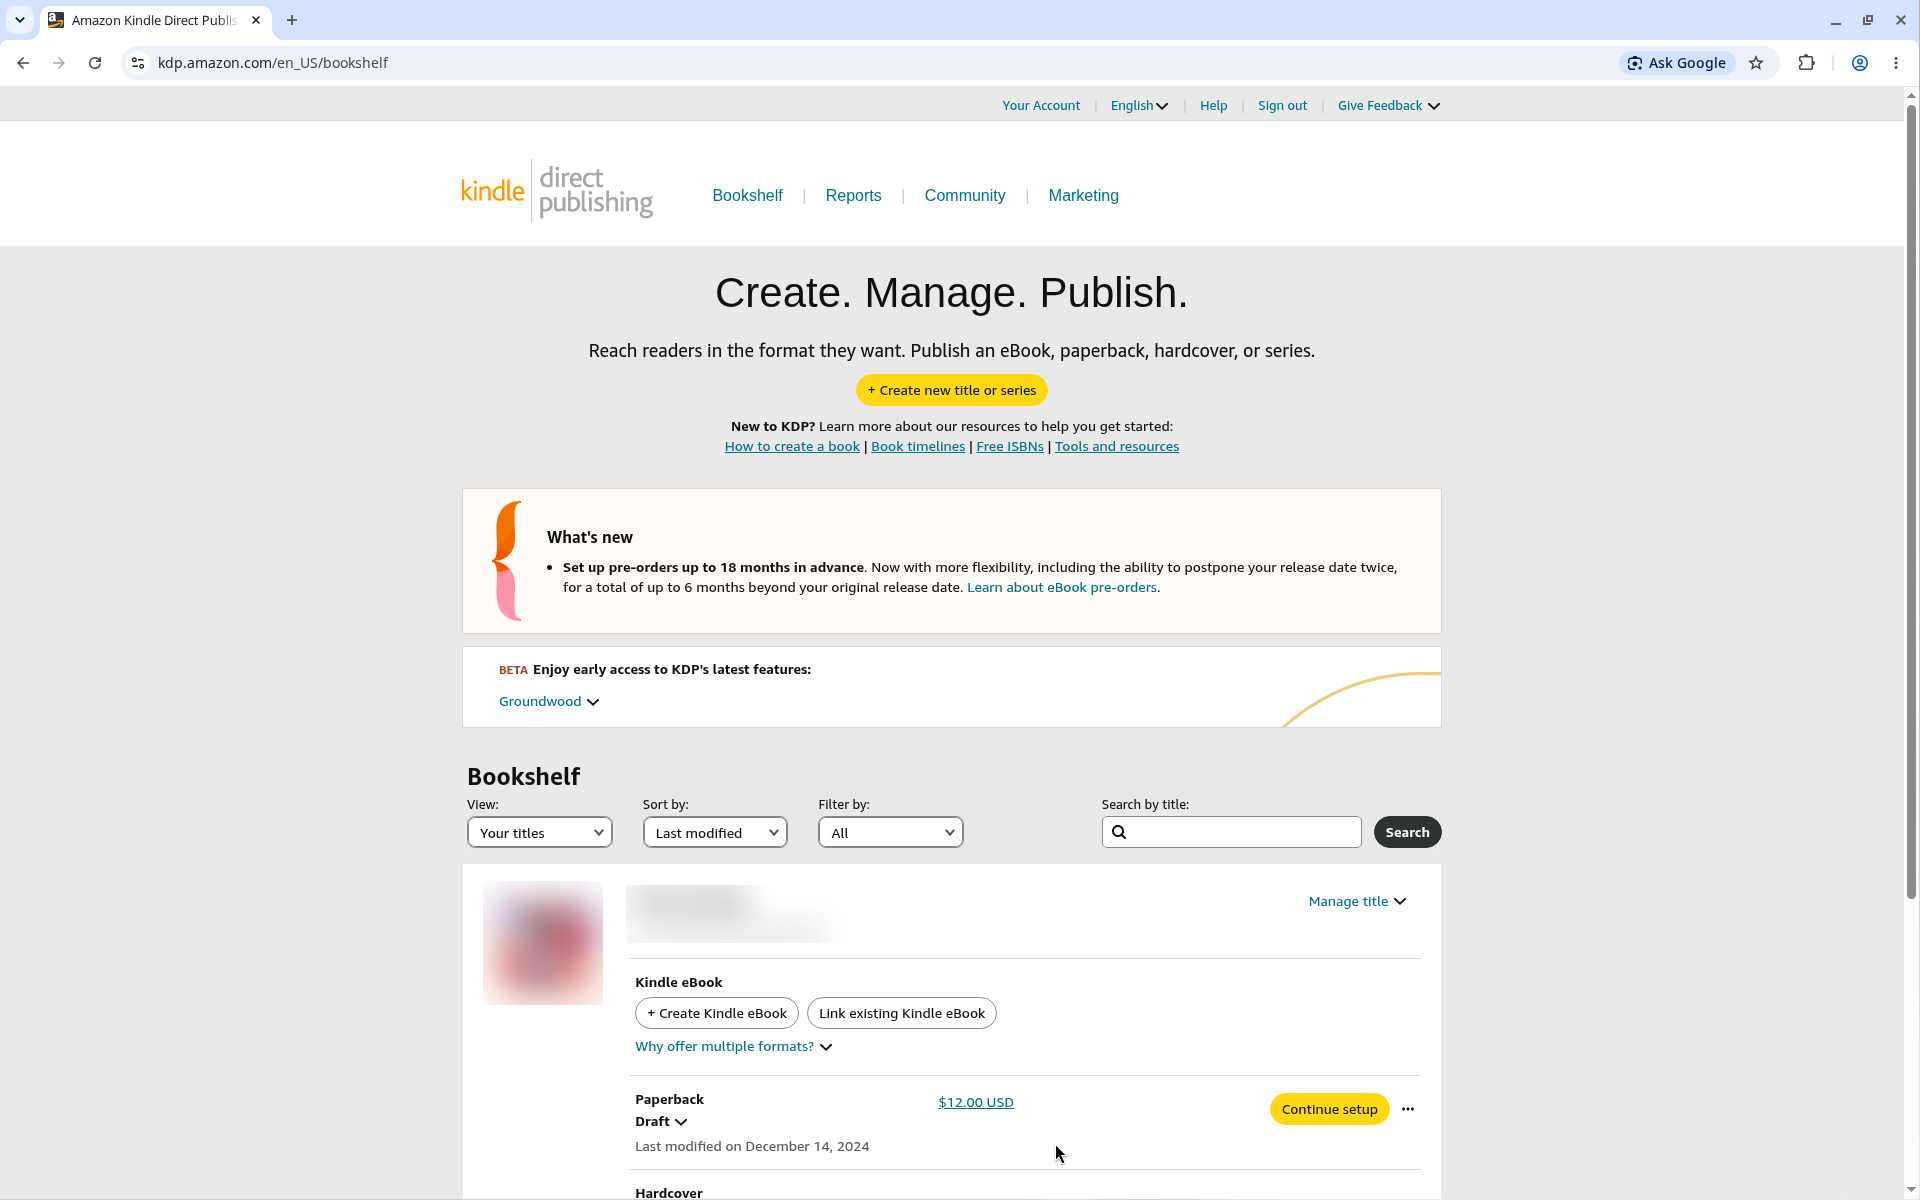This screenshot has width=1920, height=1200.
Task: Reload the KDP bookshelf page
Action: click(95, 63)
